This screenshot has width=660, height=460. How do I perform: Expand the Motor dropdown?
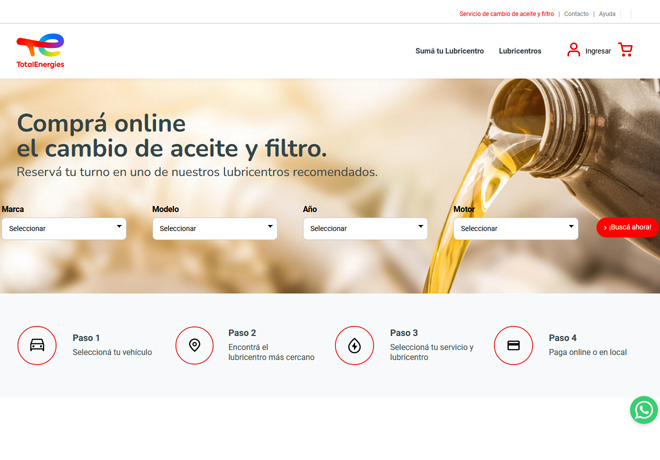point(515,229)
